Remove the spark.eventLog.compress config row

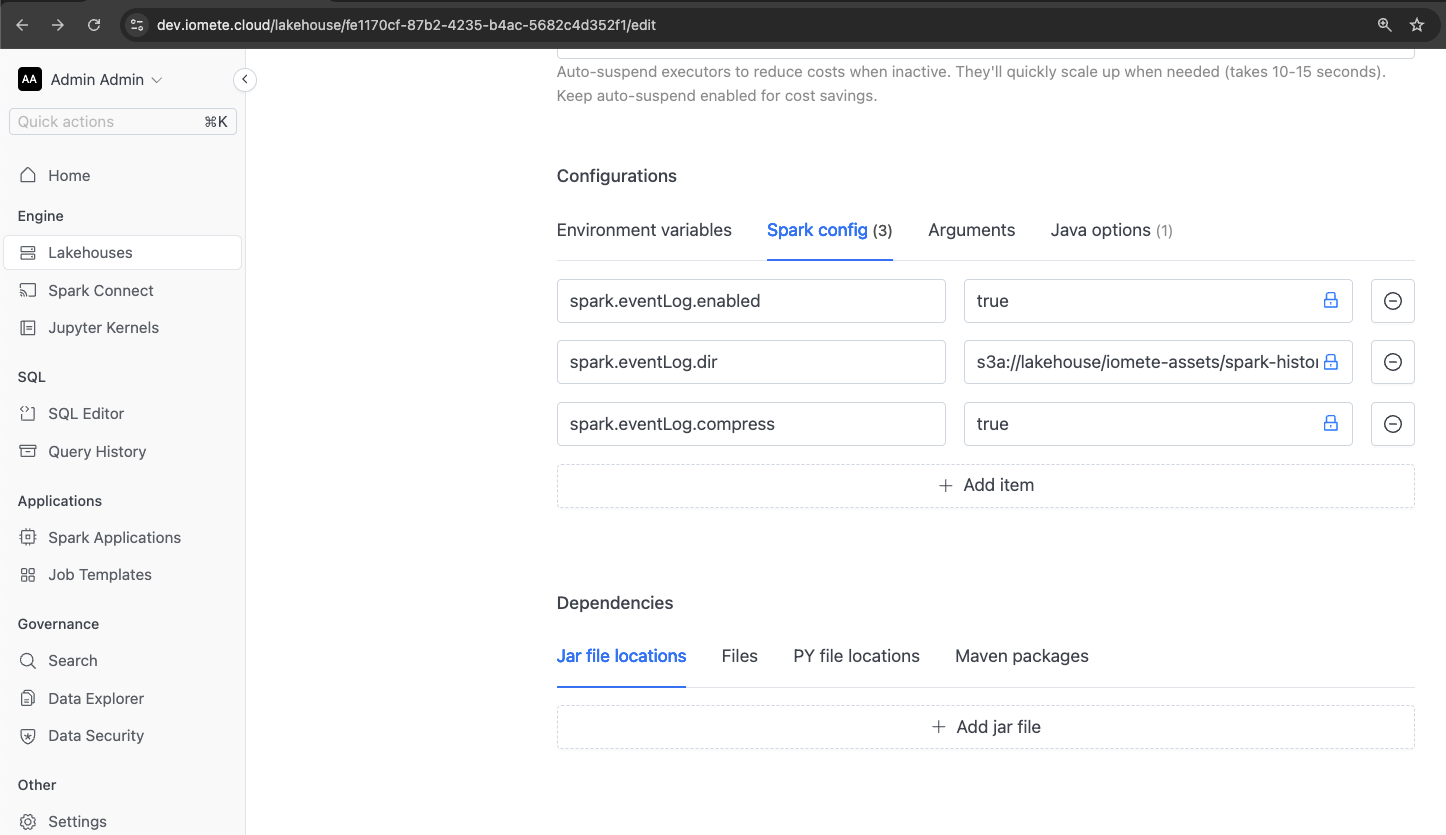pyautogui.click(x=1392, y=424)
